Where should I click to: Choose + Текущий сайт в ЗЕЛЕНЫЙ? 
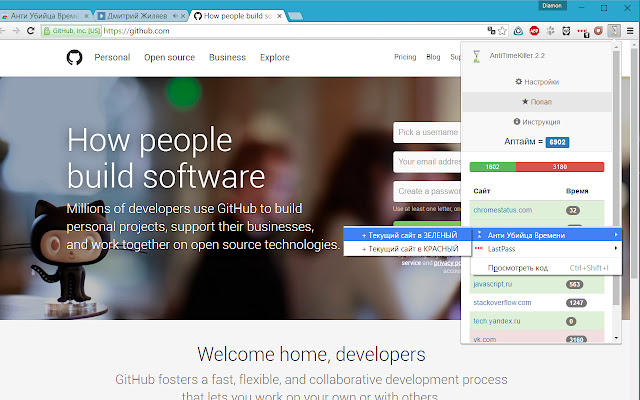coord(407,235)
